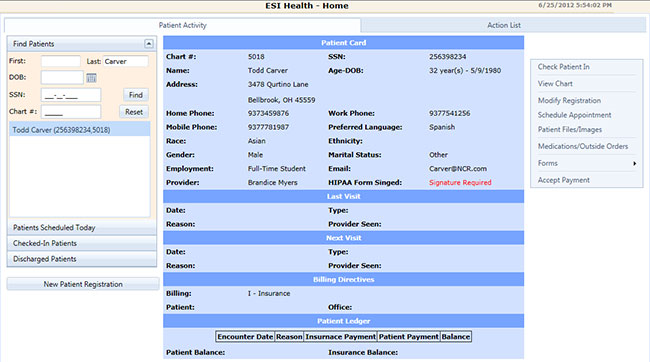Click the Patient Ledger header

343,321
